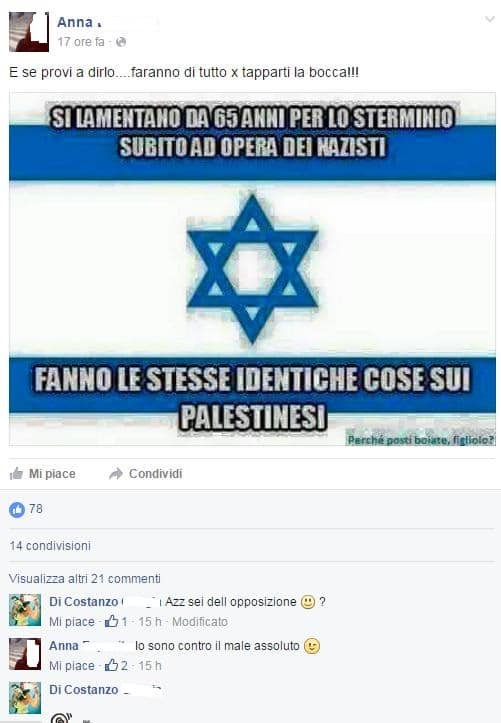Image resolution: width=501 pixels, height=723 pixels.
Task: Click thumbs-up count on Di Costanzo's comment
Action: point(116,622)
